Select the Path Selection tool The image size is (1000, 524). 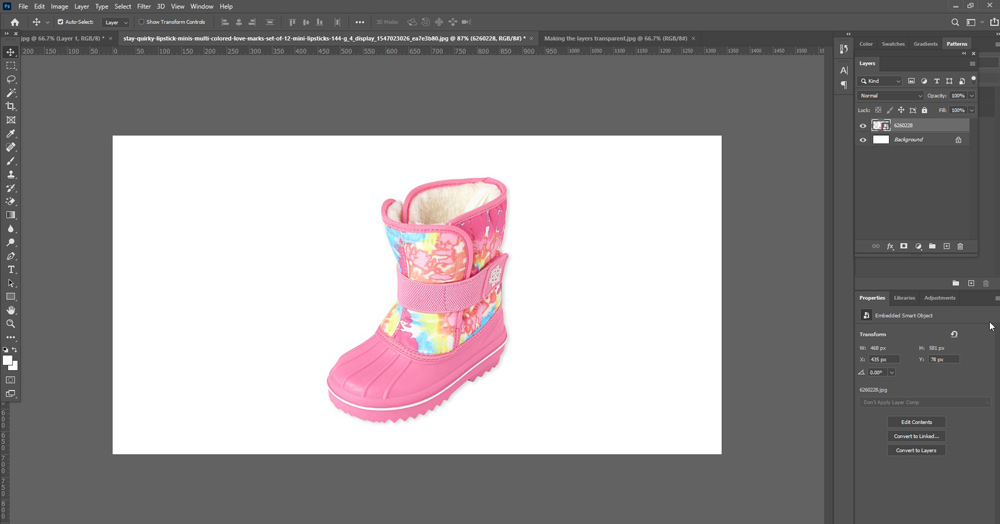(11, 283)
